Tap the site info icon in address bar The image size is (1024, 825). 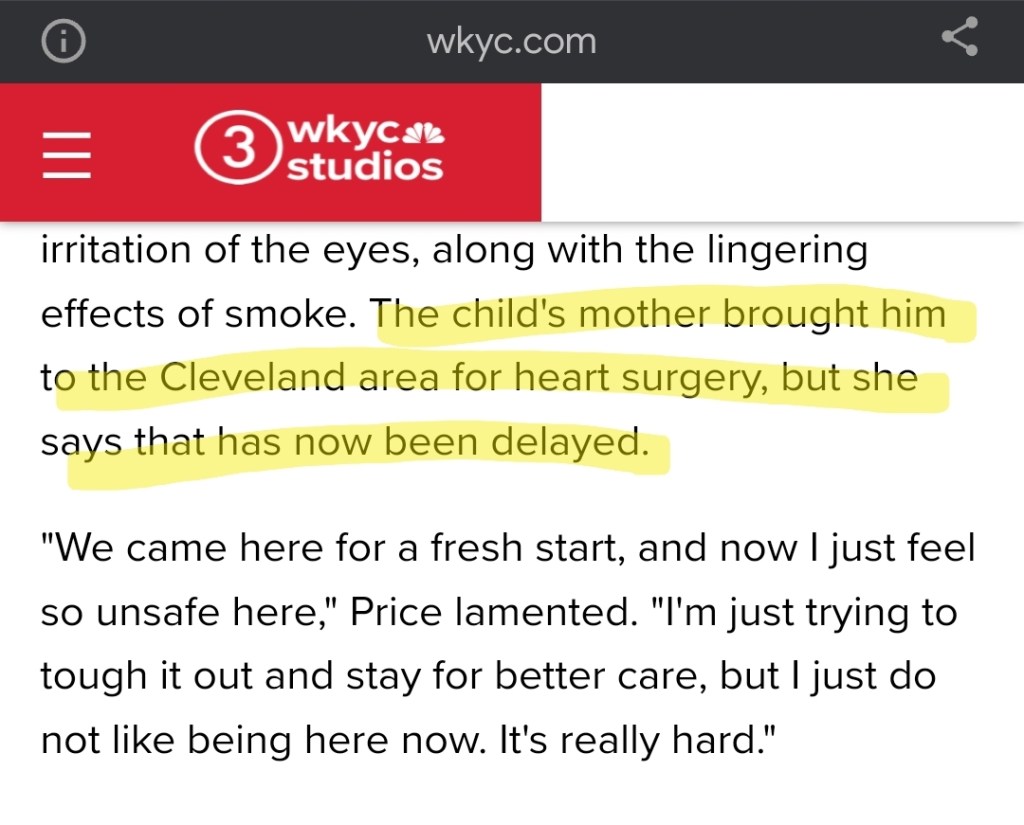[x=63, y=41]
